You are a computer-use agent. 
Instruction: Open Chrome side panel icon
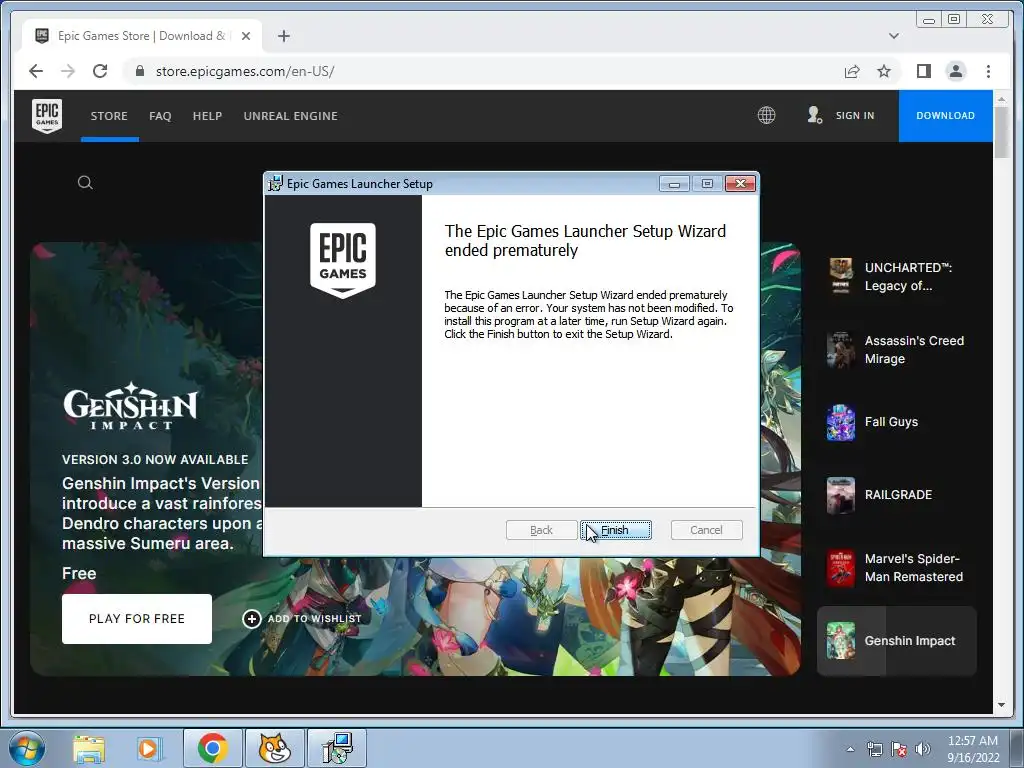(x=923, y=71)
